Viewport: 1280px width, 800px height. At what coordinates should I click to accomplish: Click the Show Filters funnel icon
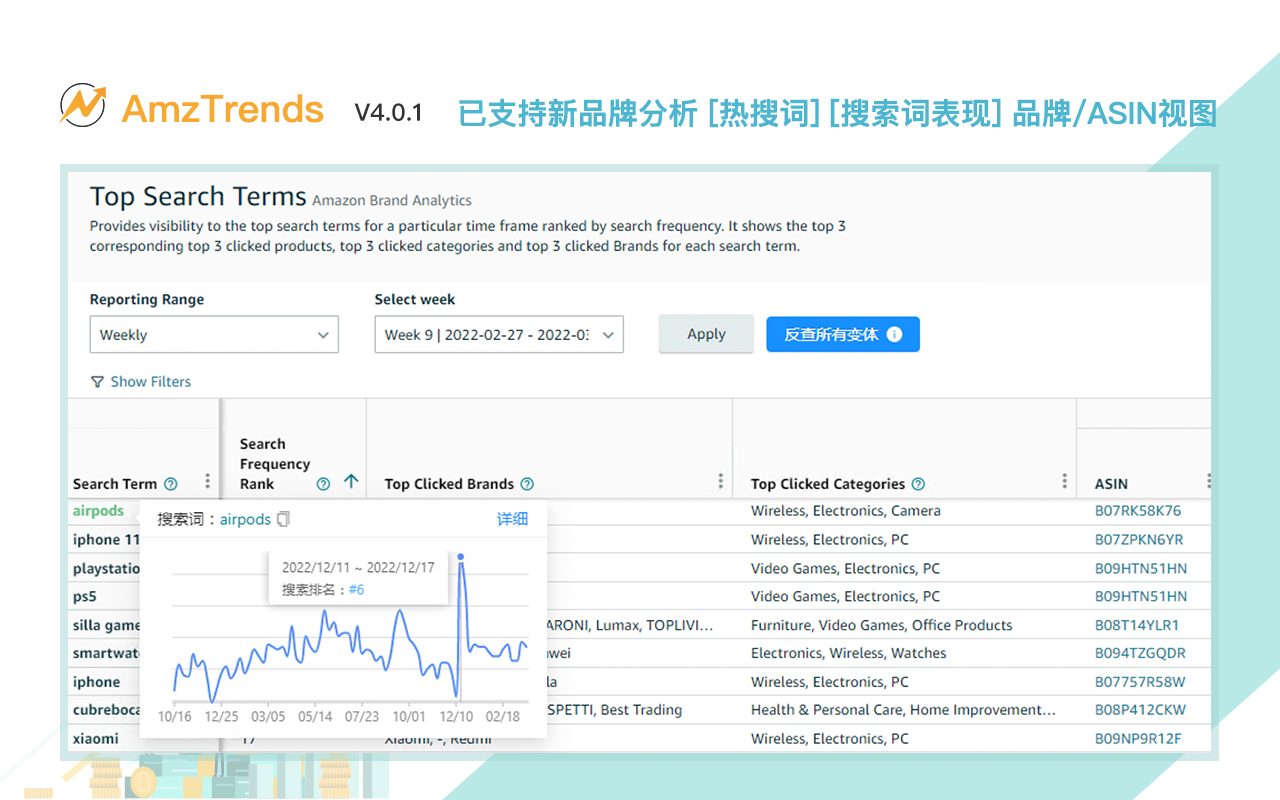click(97, 382)
